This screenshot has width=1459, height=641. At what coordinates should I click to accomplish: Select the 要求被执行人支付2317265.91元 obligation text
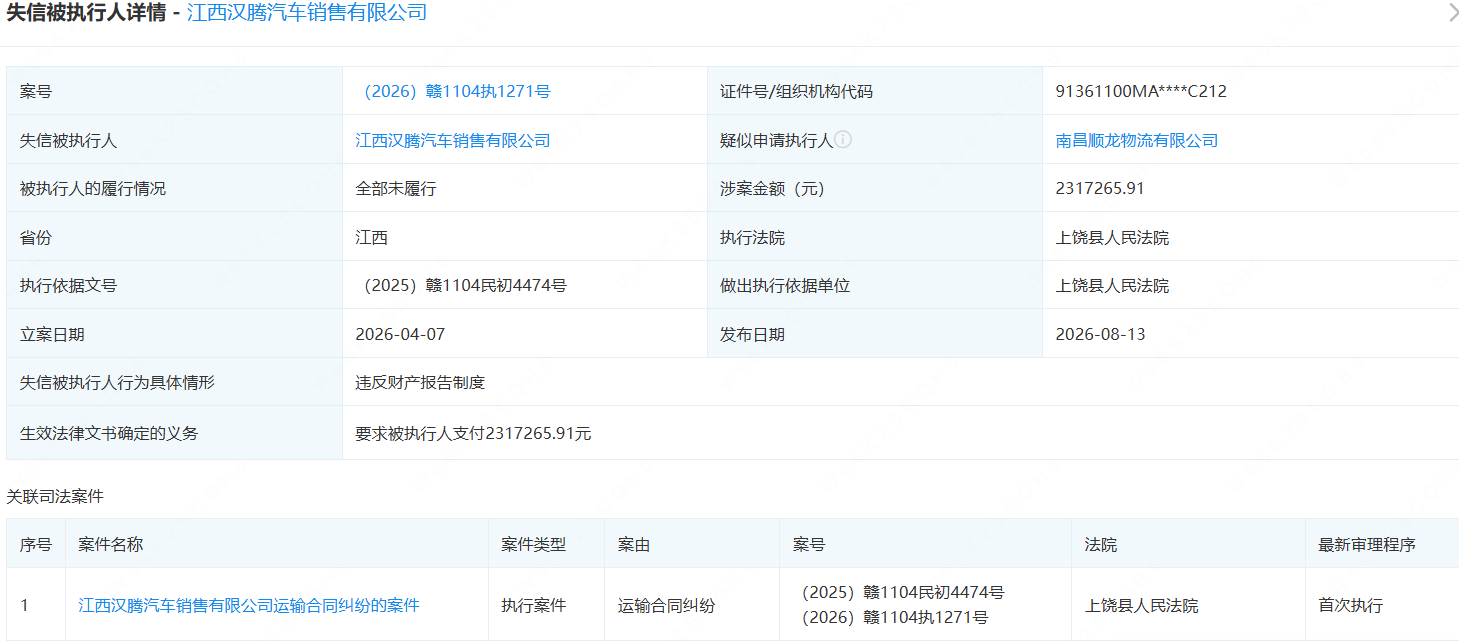[473, 434]
